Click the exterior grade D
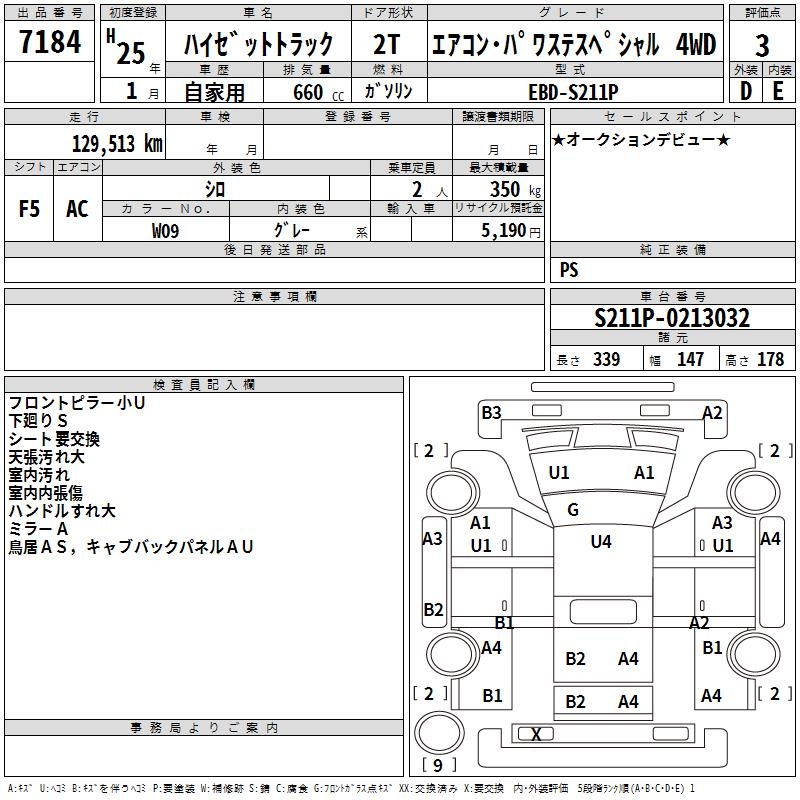Image resolution: width=800 pixels, height=800 pixels. point(746,91)
